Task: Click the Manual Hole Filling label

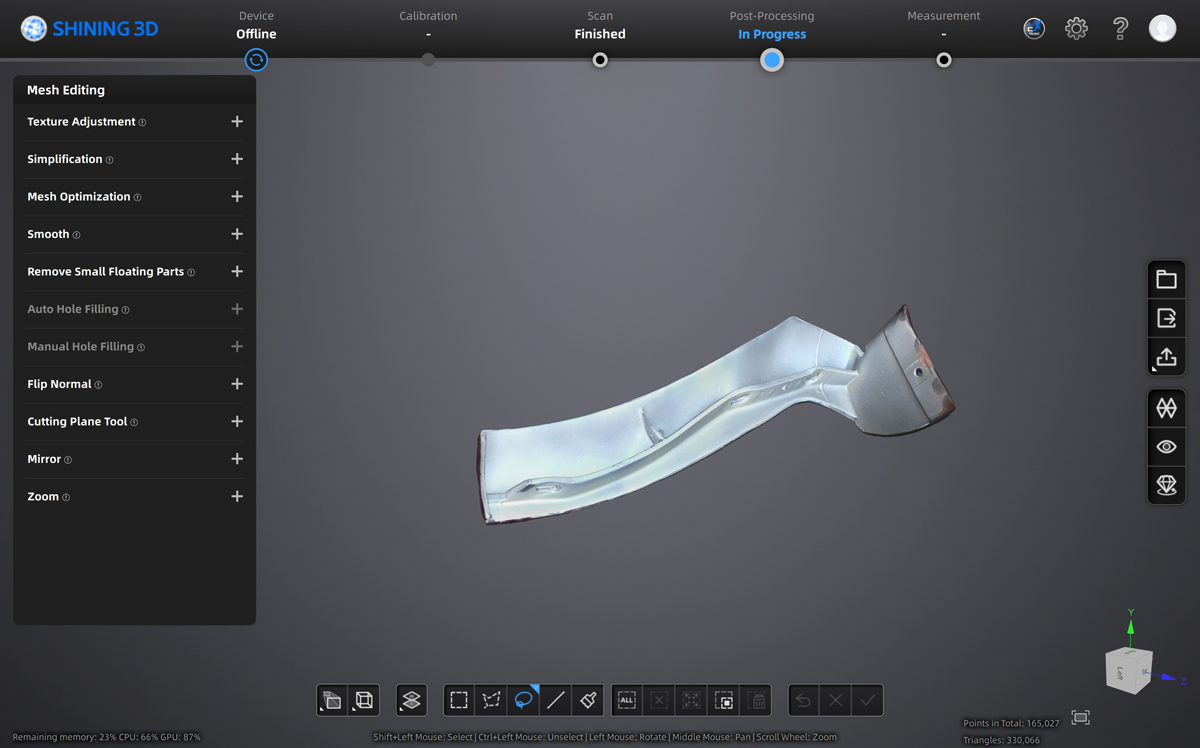Action: pos(80,346)
